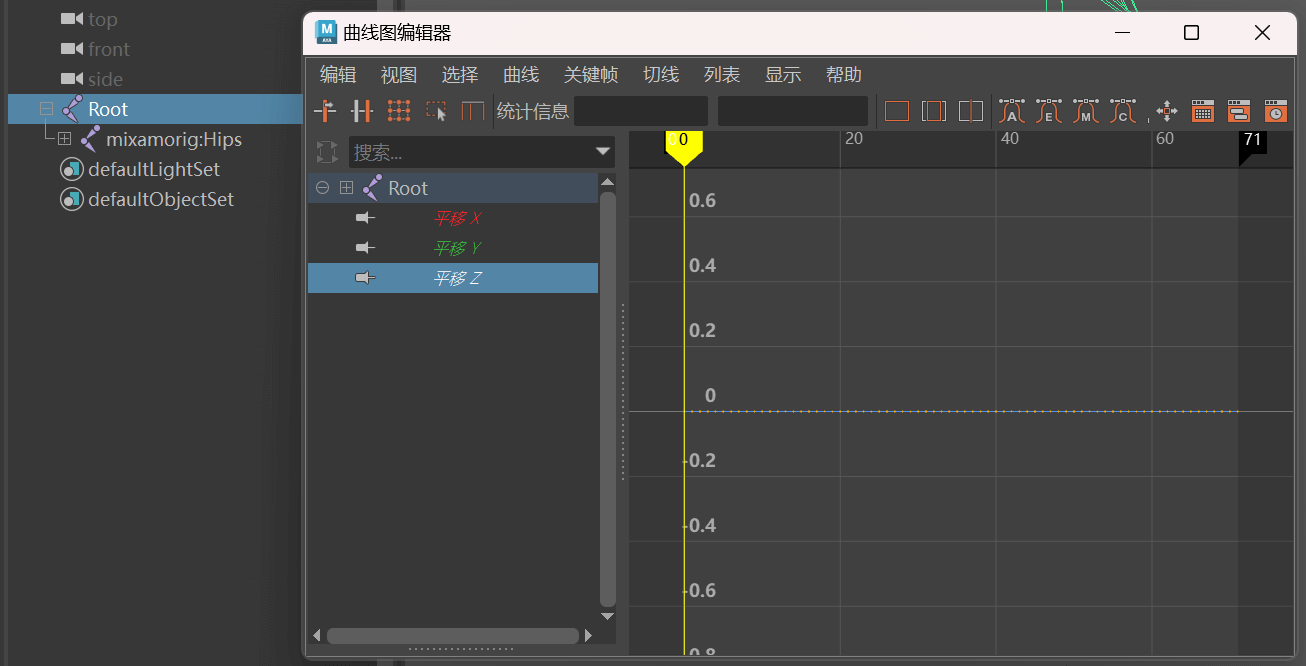
Task: Click the plus box next to Root in Graph Editor
Action: (346, 188)
